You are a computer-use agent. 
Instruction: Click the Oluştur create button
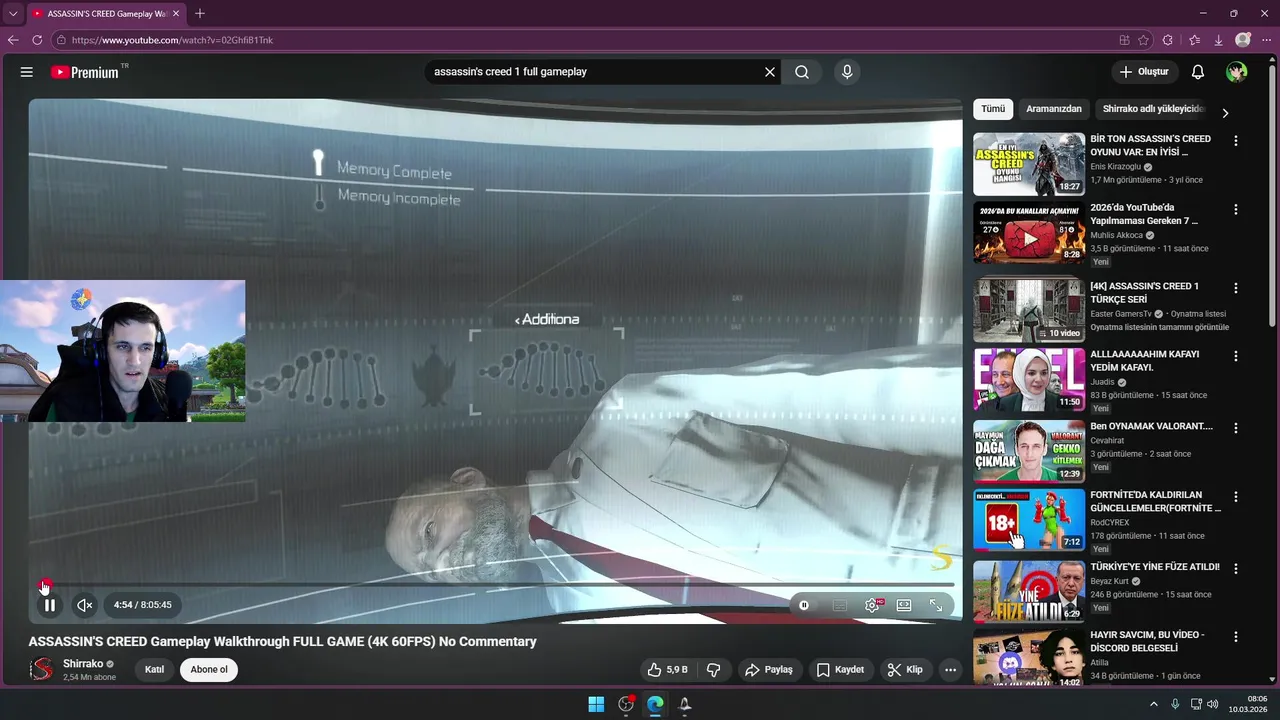(x=1144, y=72)
